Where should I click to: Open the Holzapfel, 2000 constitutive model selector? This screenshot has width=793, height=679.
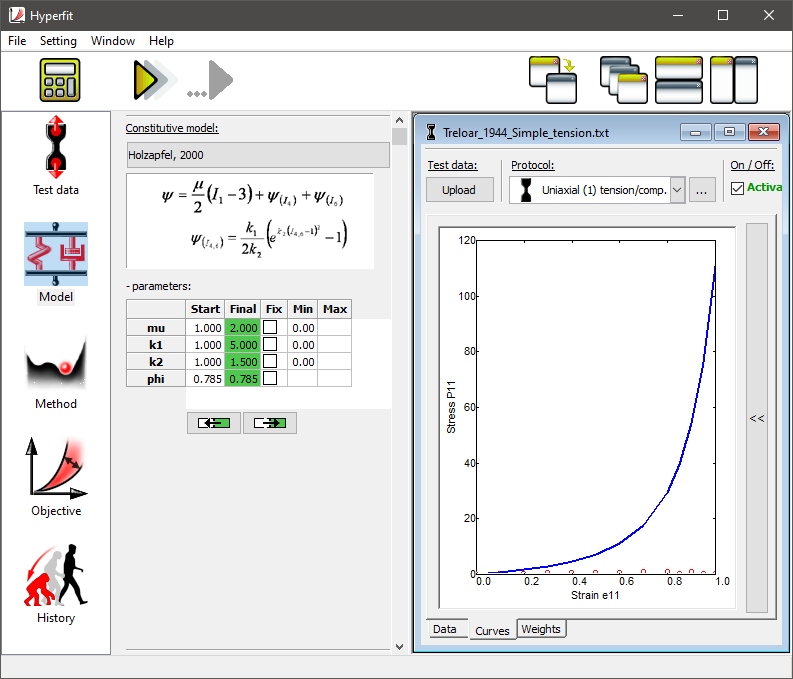(258, 155)
